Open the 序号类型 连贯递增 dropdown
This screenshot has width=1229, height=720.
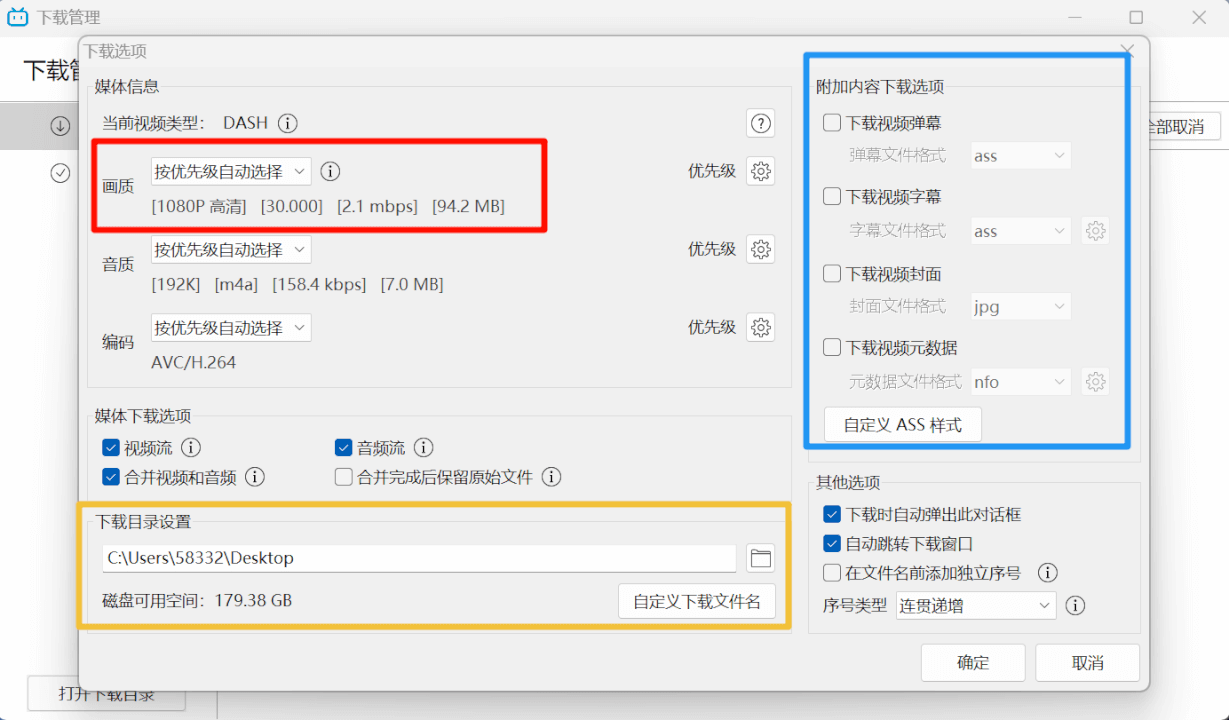click(975, 605)
